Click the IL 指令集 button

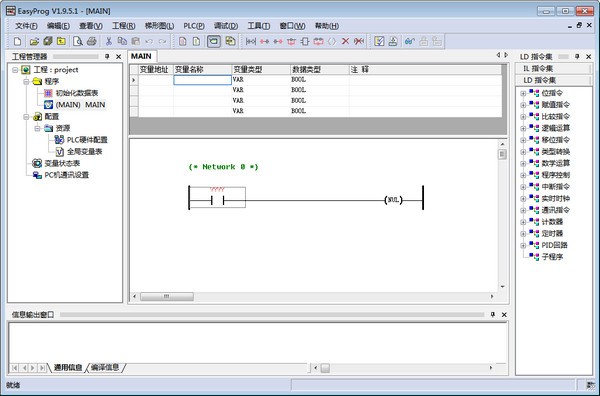coord(553,68)
